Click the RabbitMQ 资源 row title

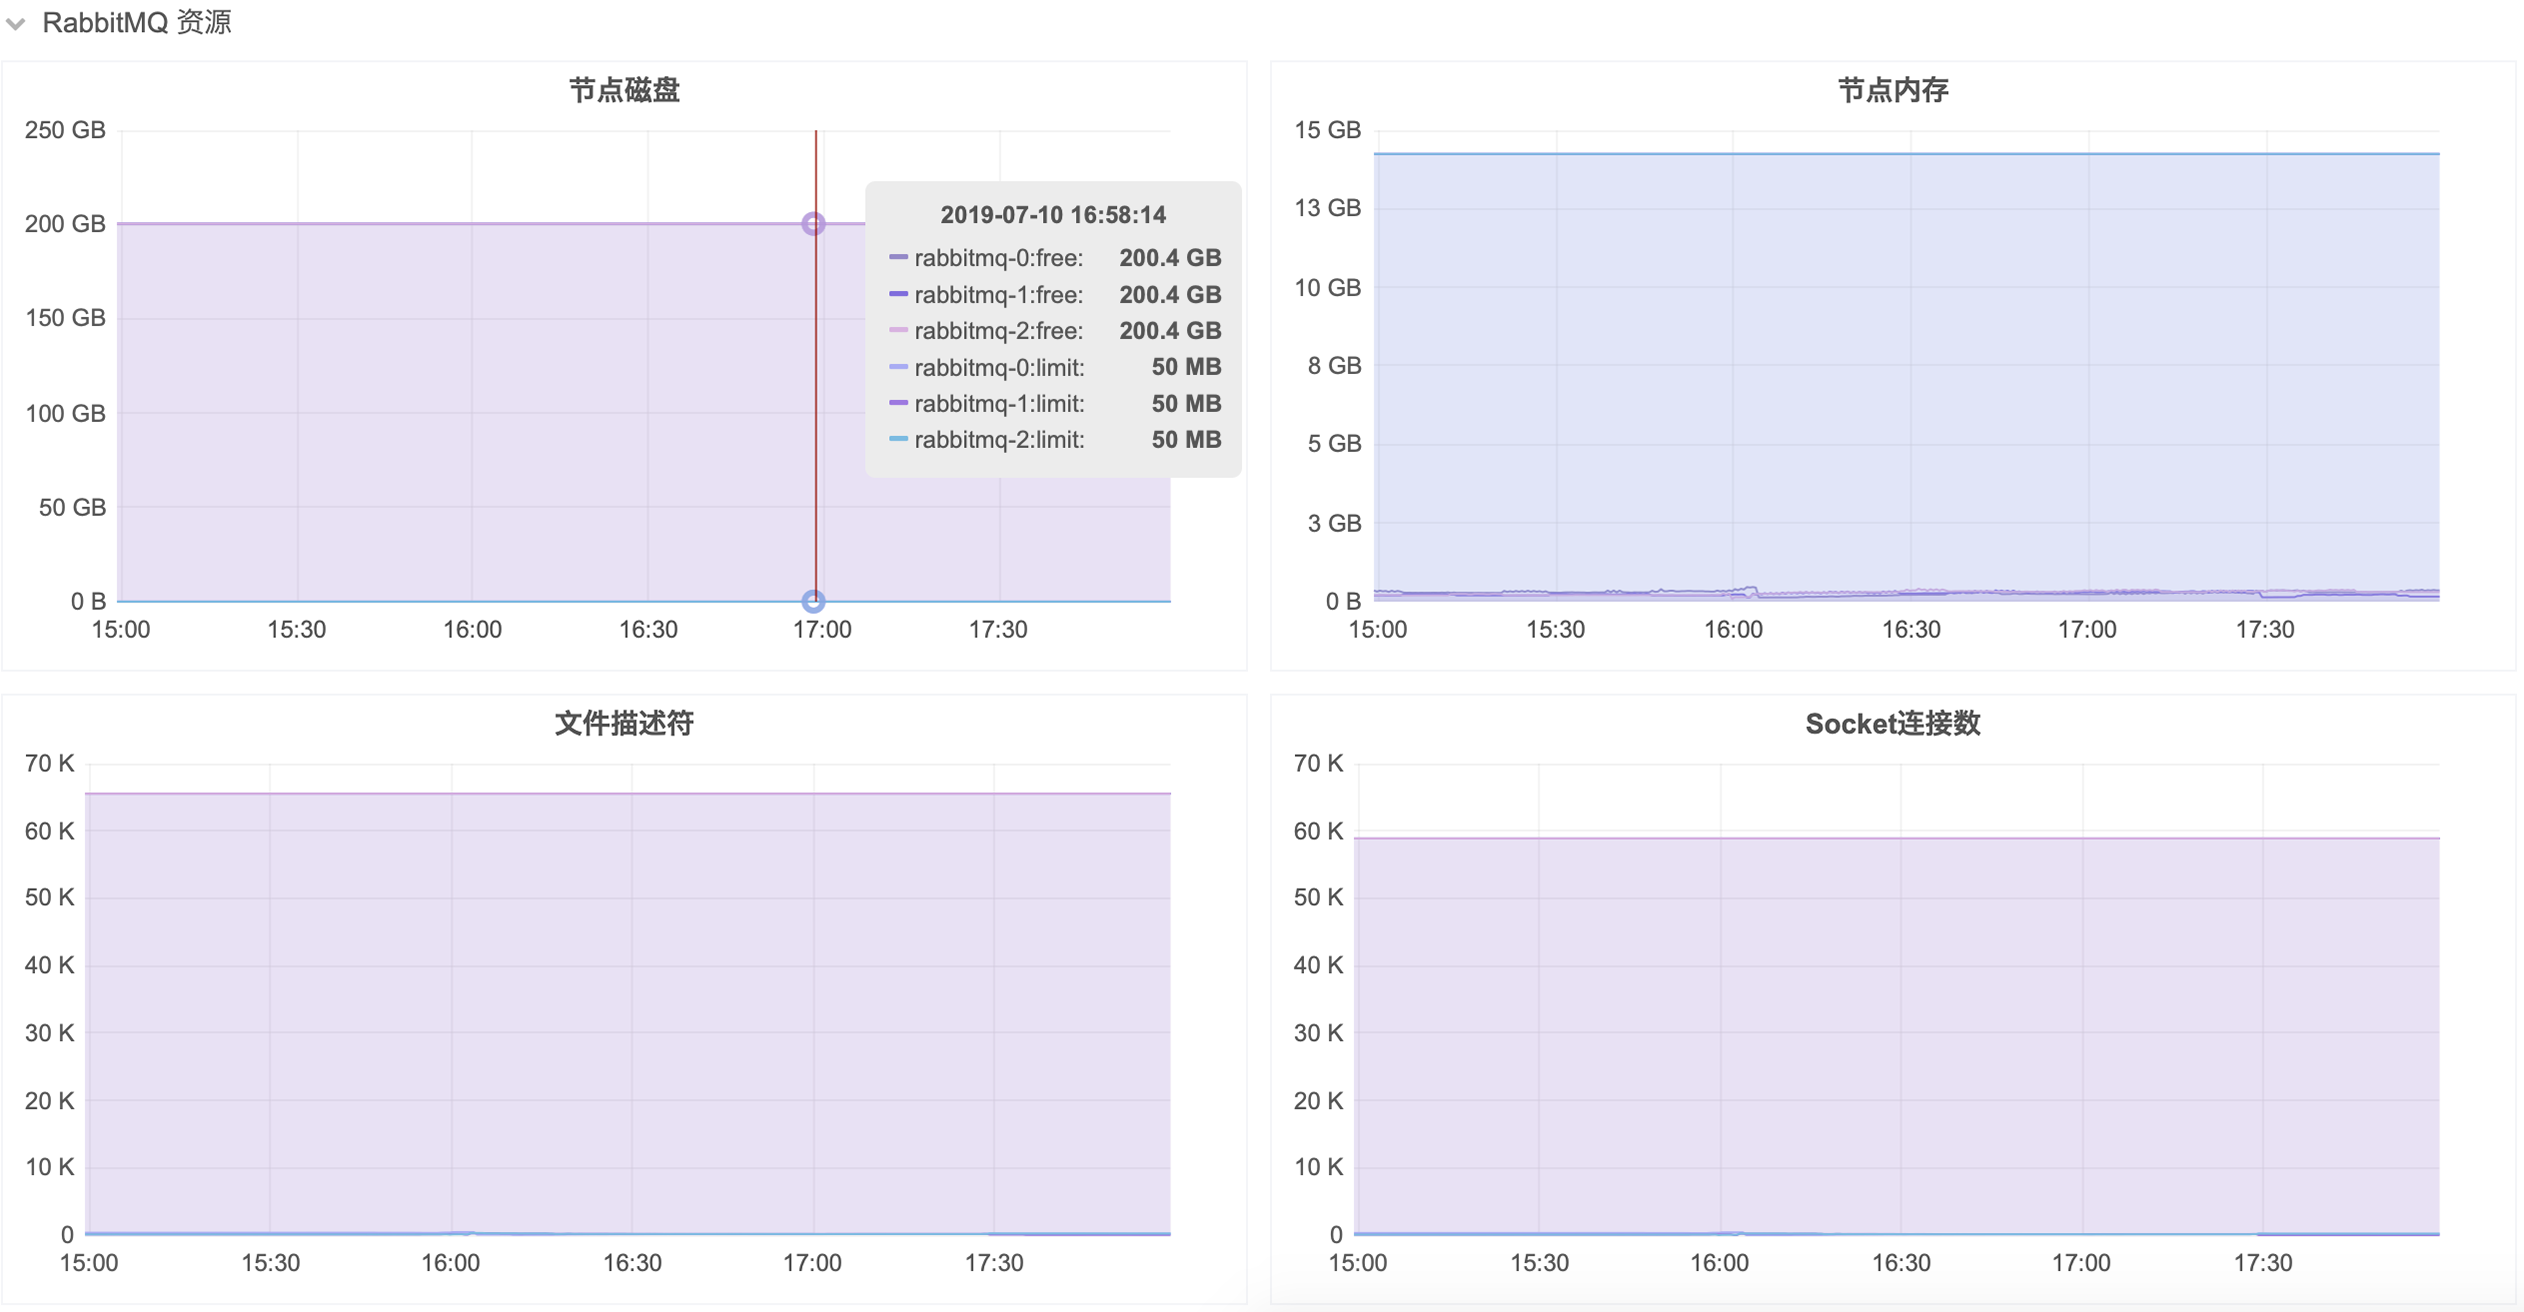(x=137, y=22)
